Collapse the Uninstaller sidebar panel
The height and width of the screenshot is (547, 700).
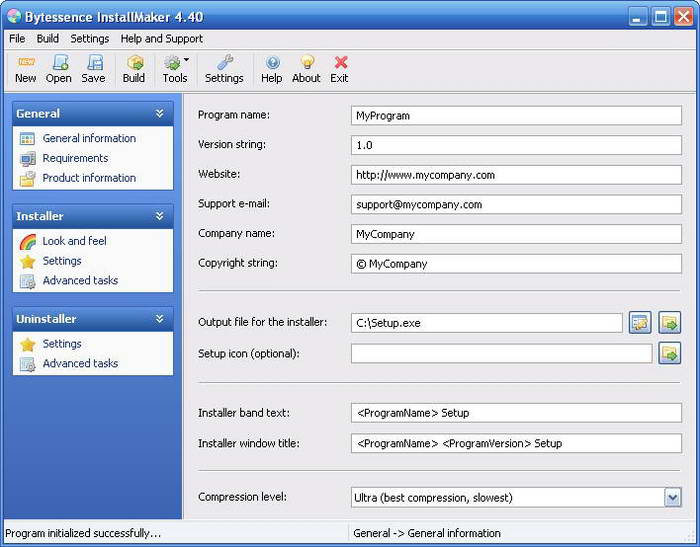pos(159,319)
